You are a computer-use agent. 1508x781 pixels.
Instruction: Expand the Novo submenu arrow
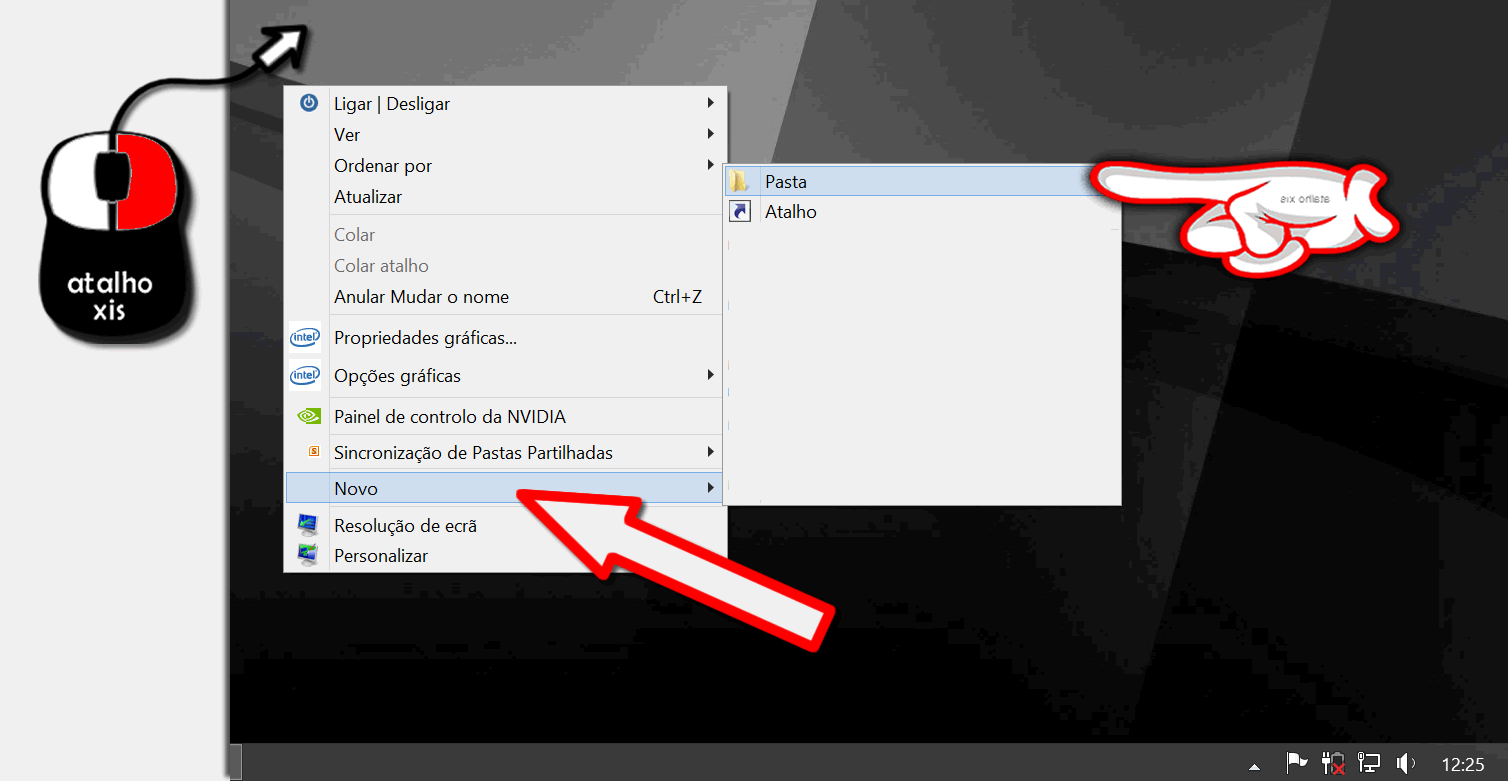pyautogui.click(x=710, y=488)
